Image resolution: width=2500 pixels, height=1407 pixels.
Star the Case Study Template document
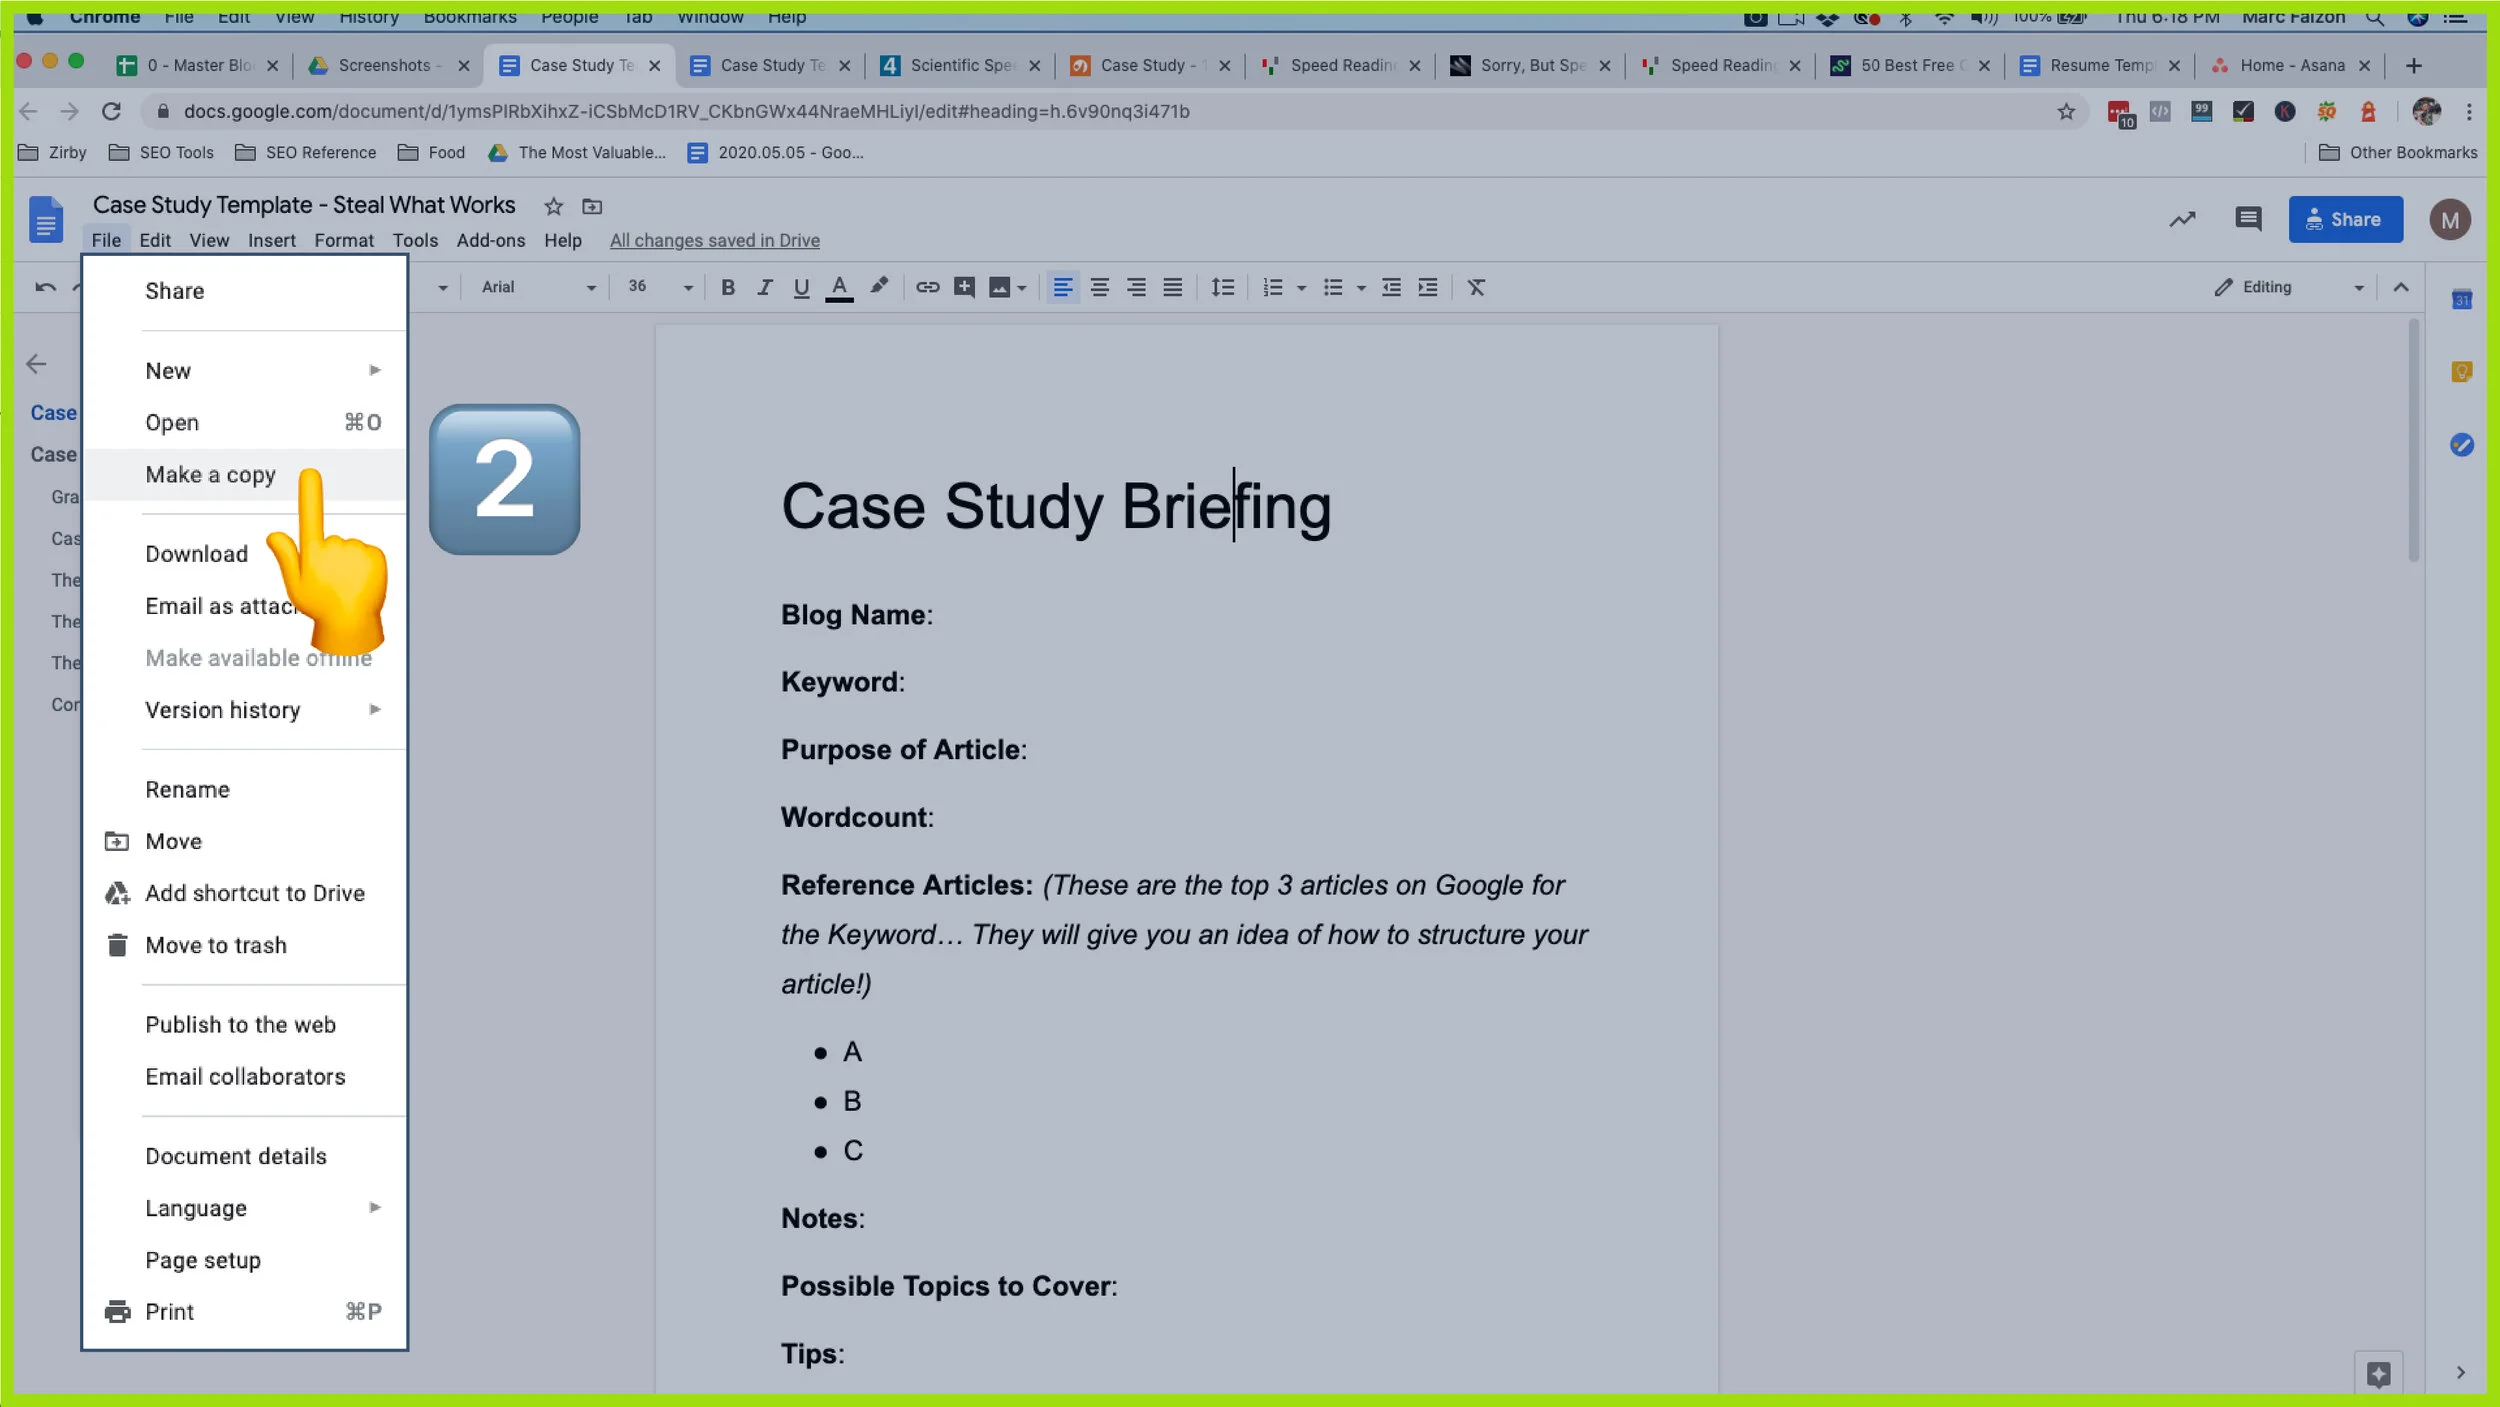(553, 206)
